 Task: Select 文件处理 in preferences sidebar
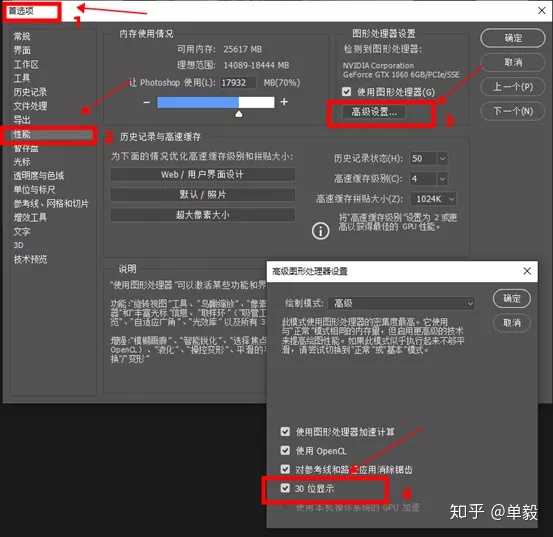pyautogui.click(x=30, y=106)
